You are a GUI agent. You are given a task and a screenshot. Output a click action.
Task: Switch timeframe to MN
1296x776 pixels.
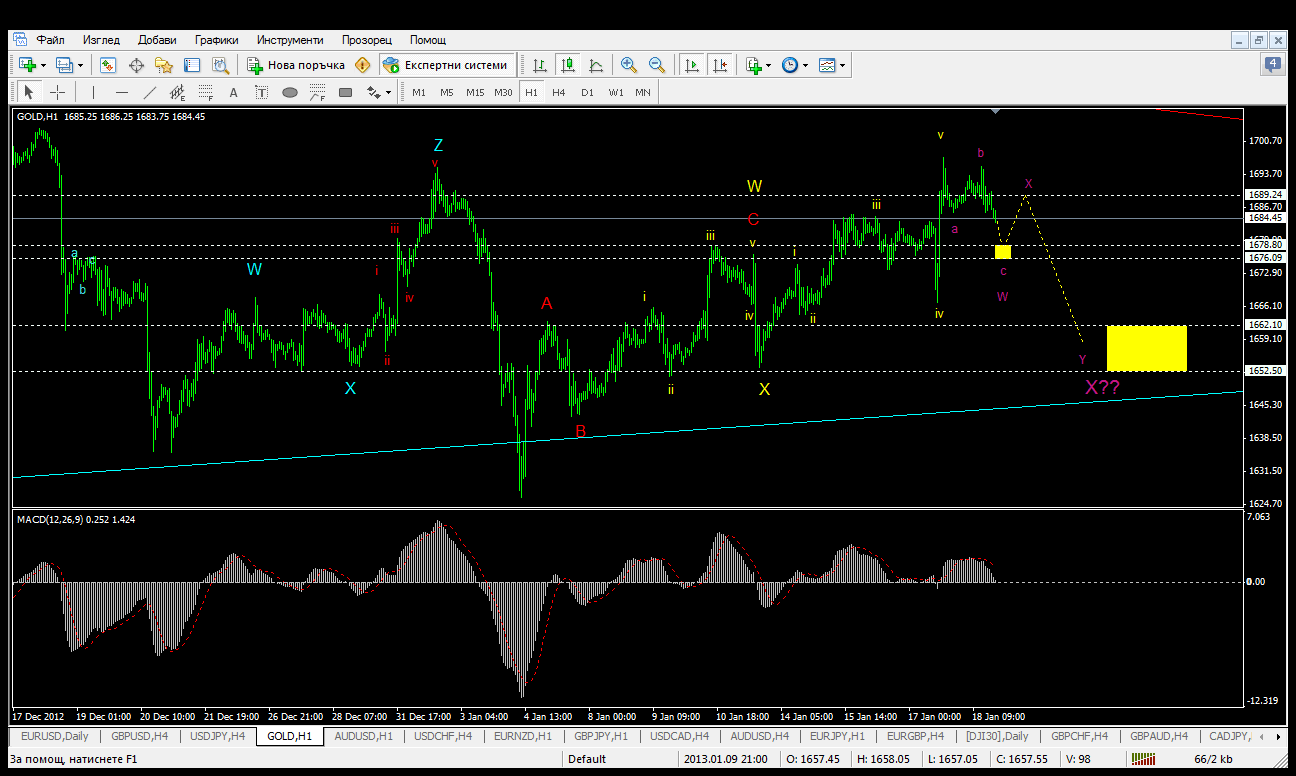tap(643, 92)
